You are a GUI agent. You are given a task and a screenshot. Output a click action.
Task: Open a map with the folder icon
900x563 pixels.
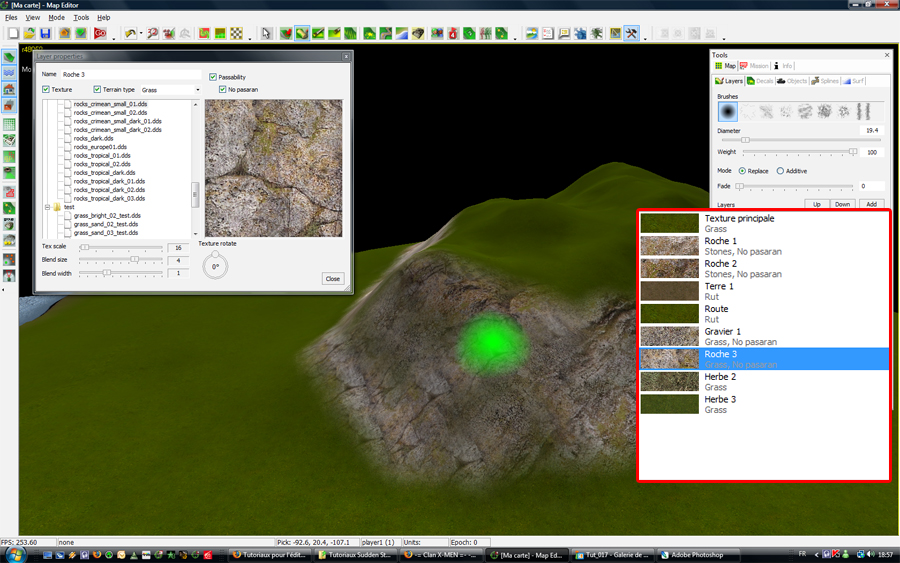tap(29, 33)
